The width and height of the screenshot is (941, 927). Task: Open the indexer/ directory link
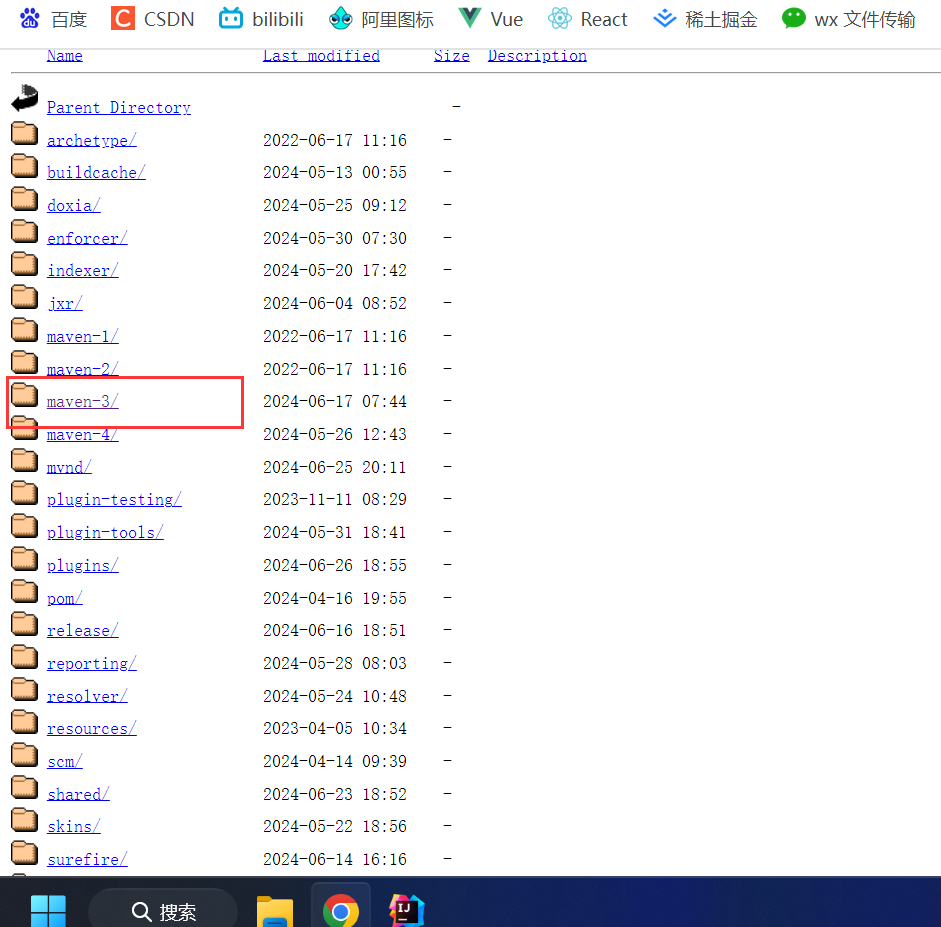(83, 271)
